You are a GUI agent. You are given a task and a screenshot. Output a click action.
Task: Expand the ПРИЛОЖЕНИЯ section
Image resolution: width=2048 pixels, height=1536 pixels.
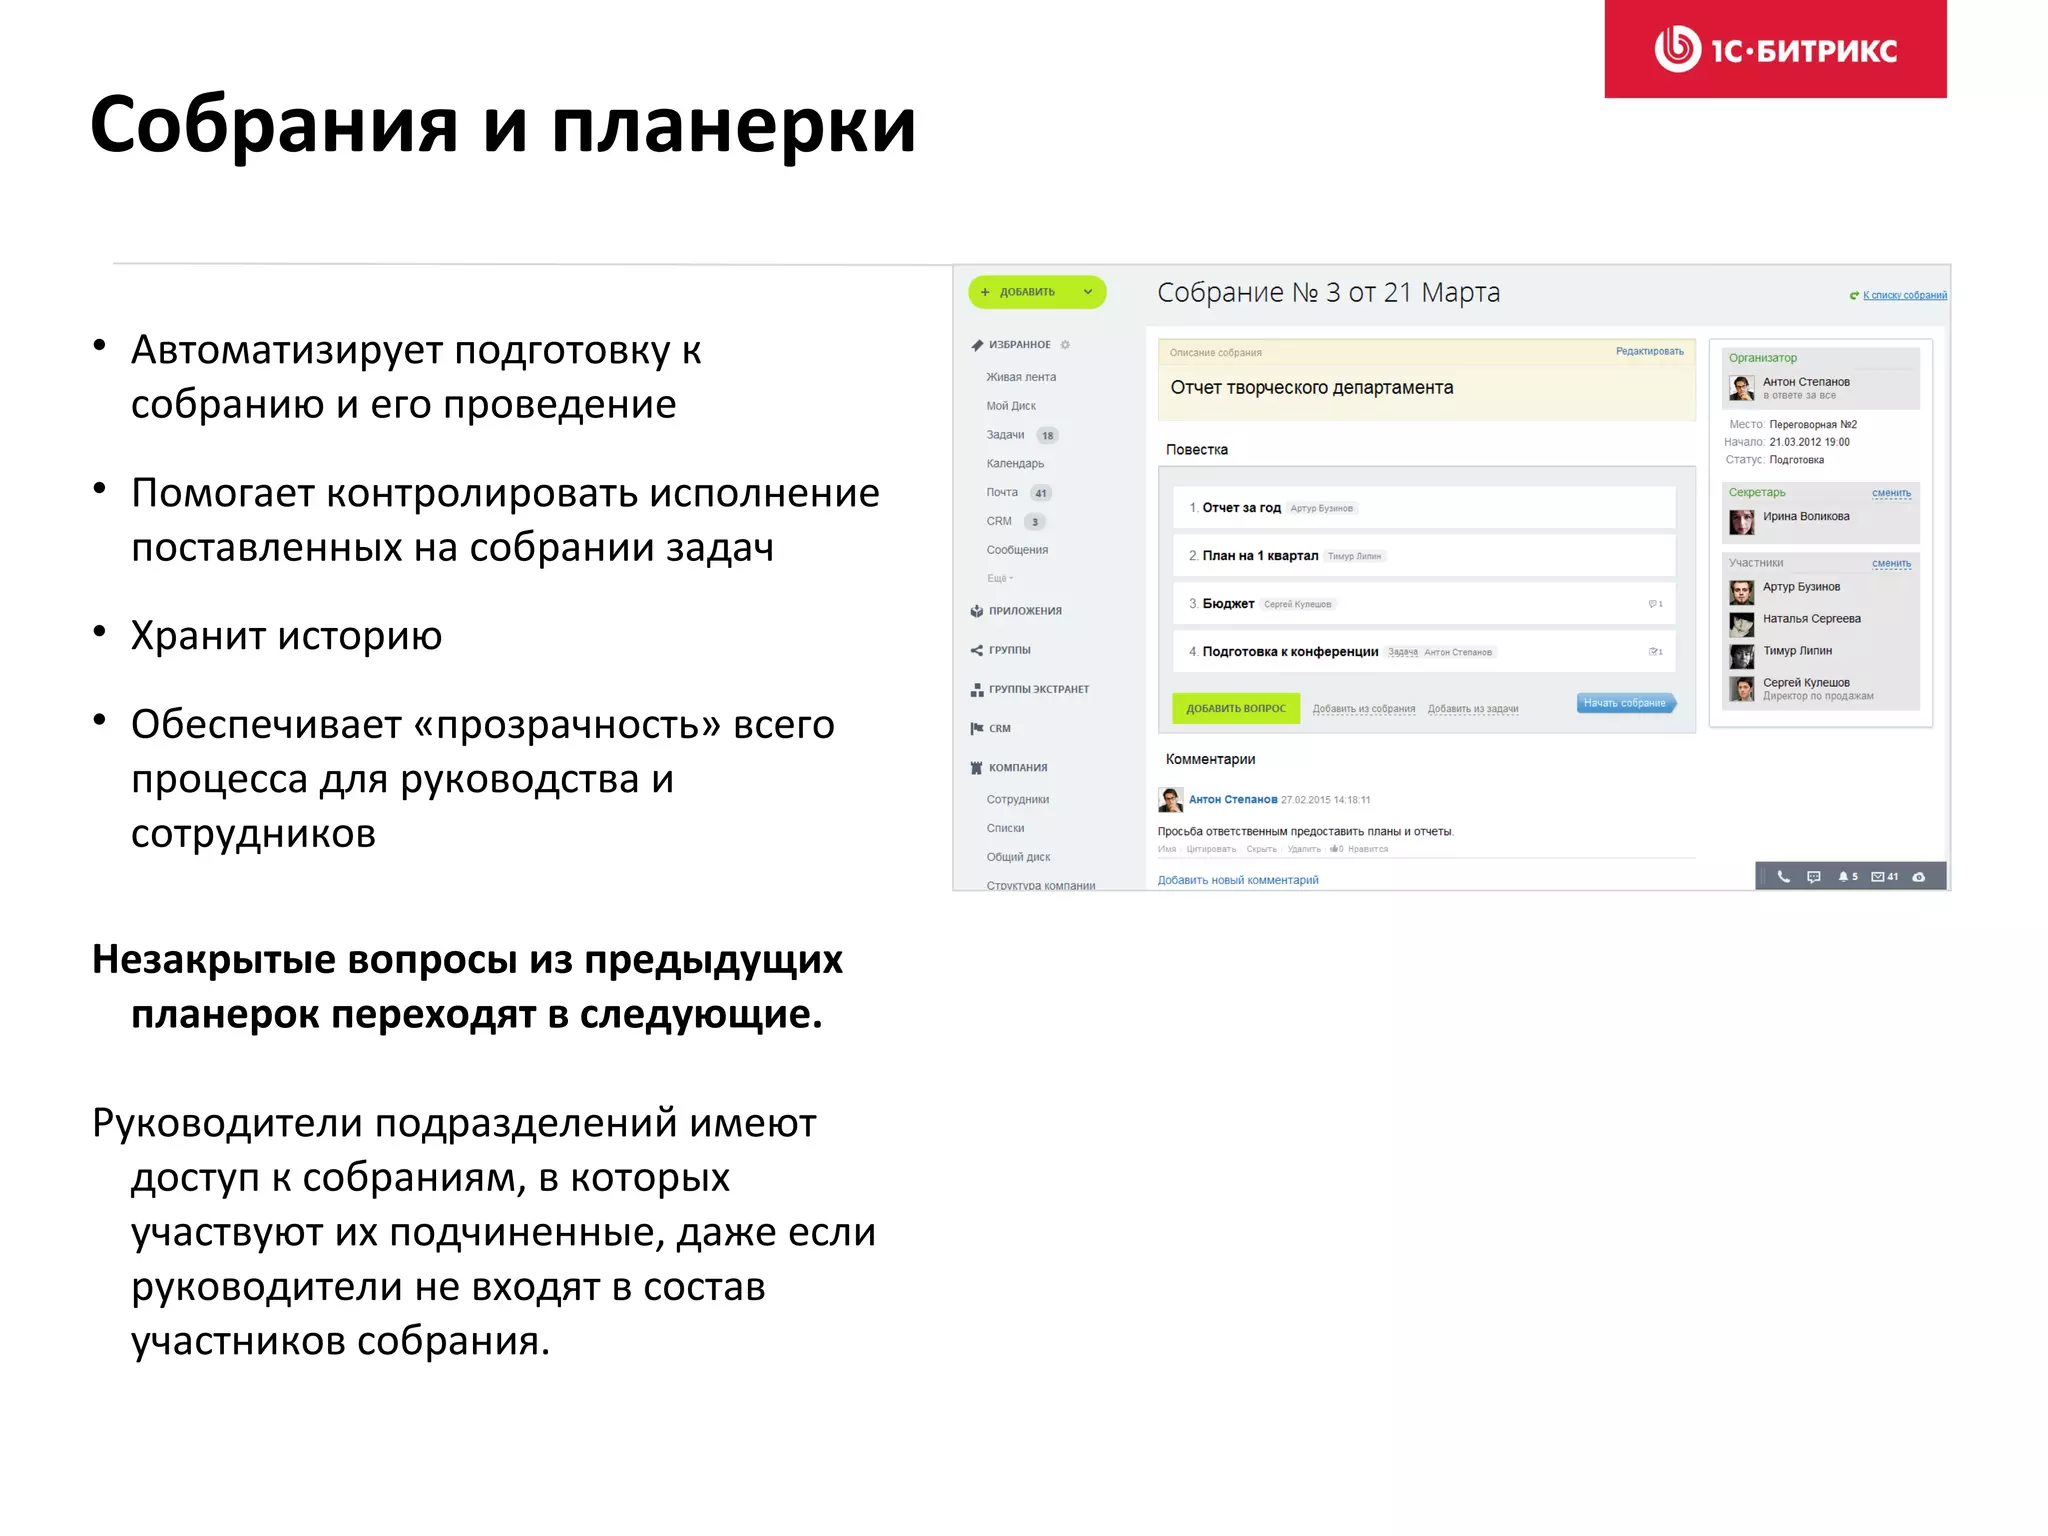pos(1025,611)
